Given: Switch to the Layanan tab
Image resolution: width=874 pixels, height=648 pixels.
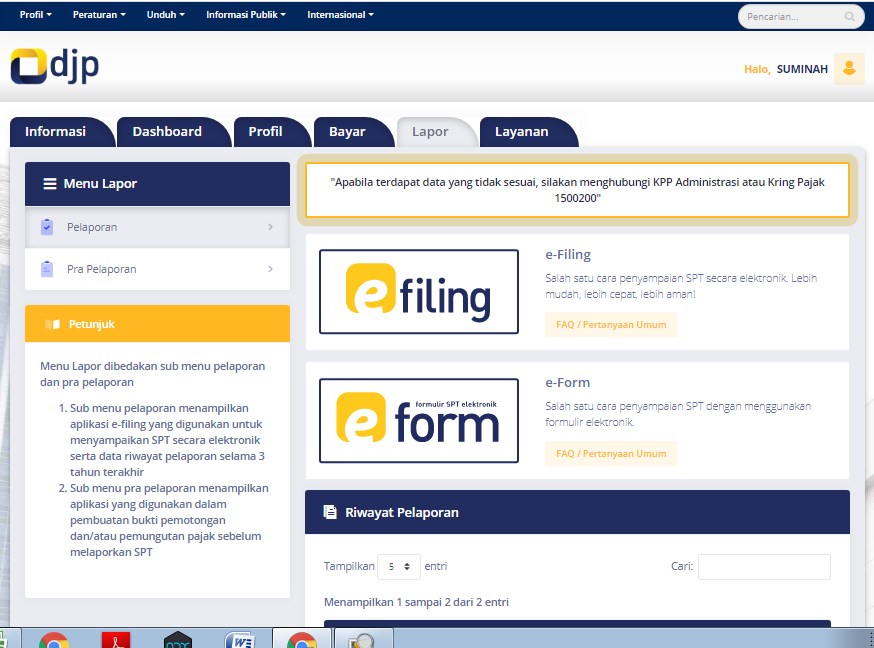Looking at the screenshot, I should (528, 132).
